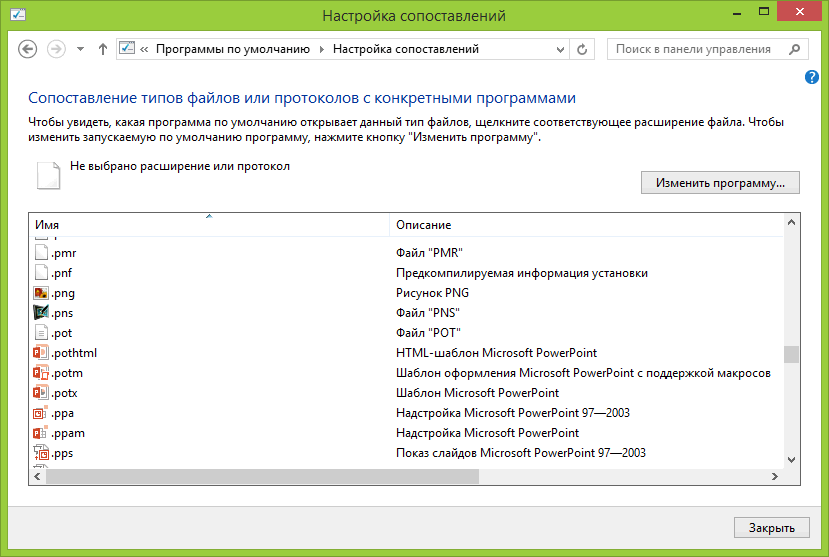Click the refresh button in address bar
The width and height of the screenshot is (829, 557).
pos(582,49)
